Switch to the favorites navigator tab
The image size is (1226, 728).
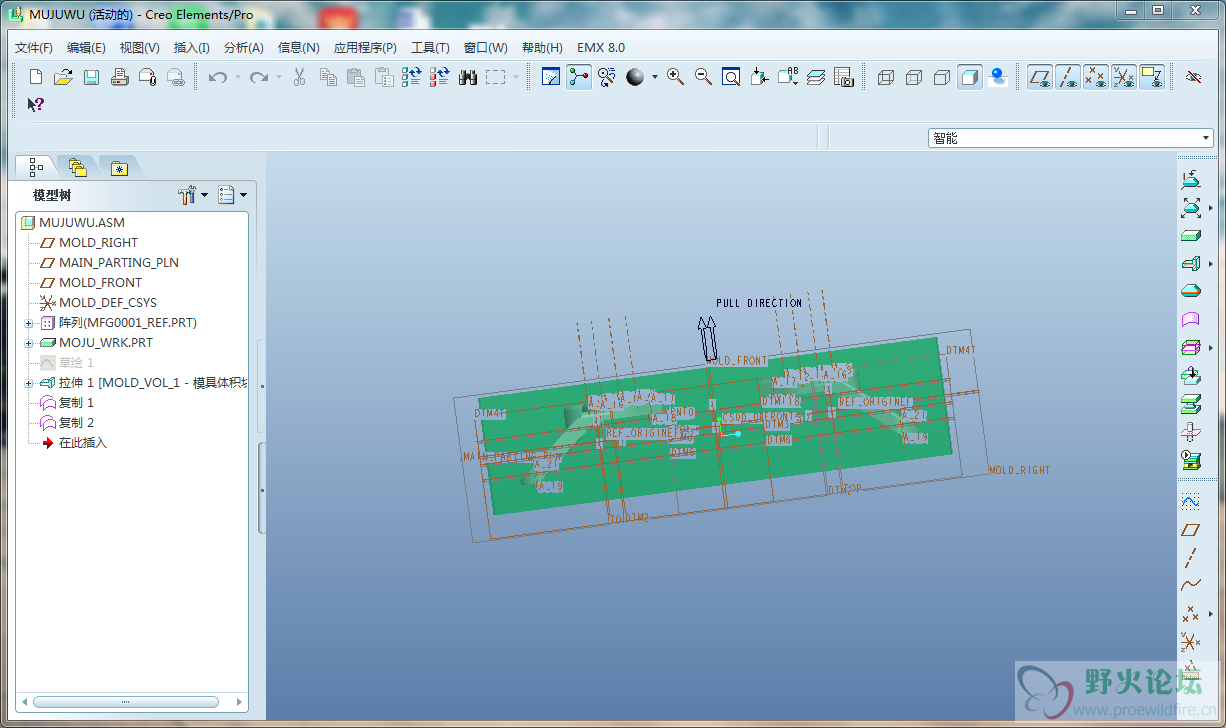tap(119, 167)
